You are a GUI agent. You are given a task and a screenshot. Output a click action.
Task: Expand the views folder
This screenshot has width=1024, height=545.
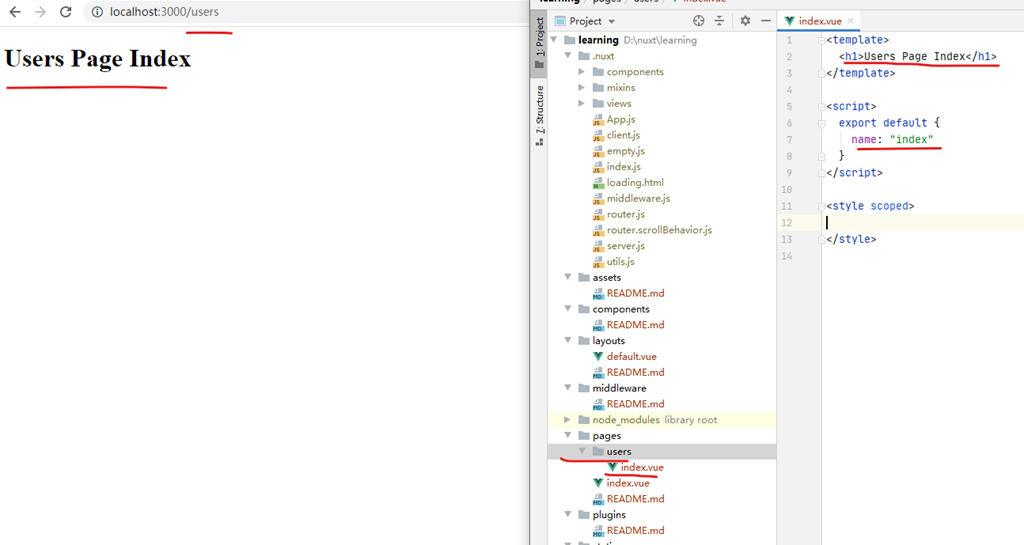point(582,103)
